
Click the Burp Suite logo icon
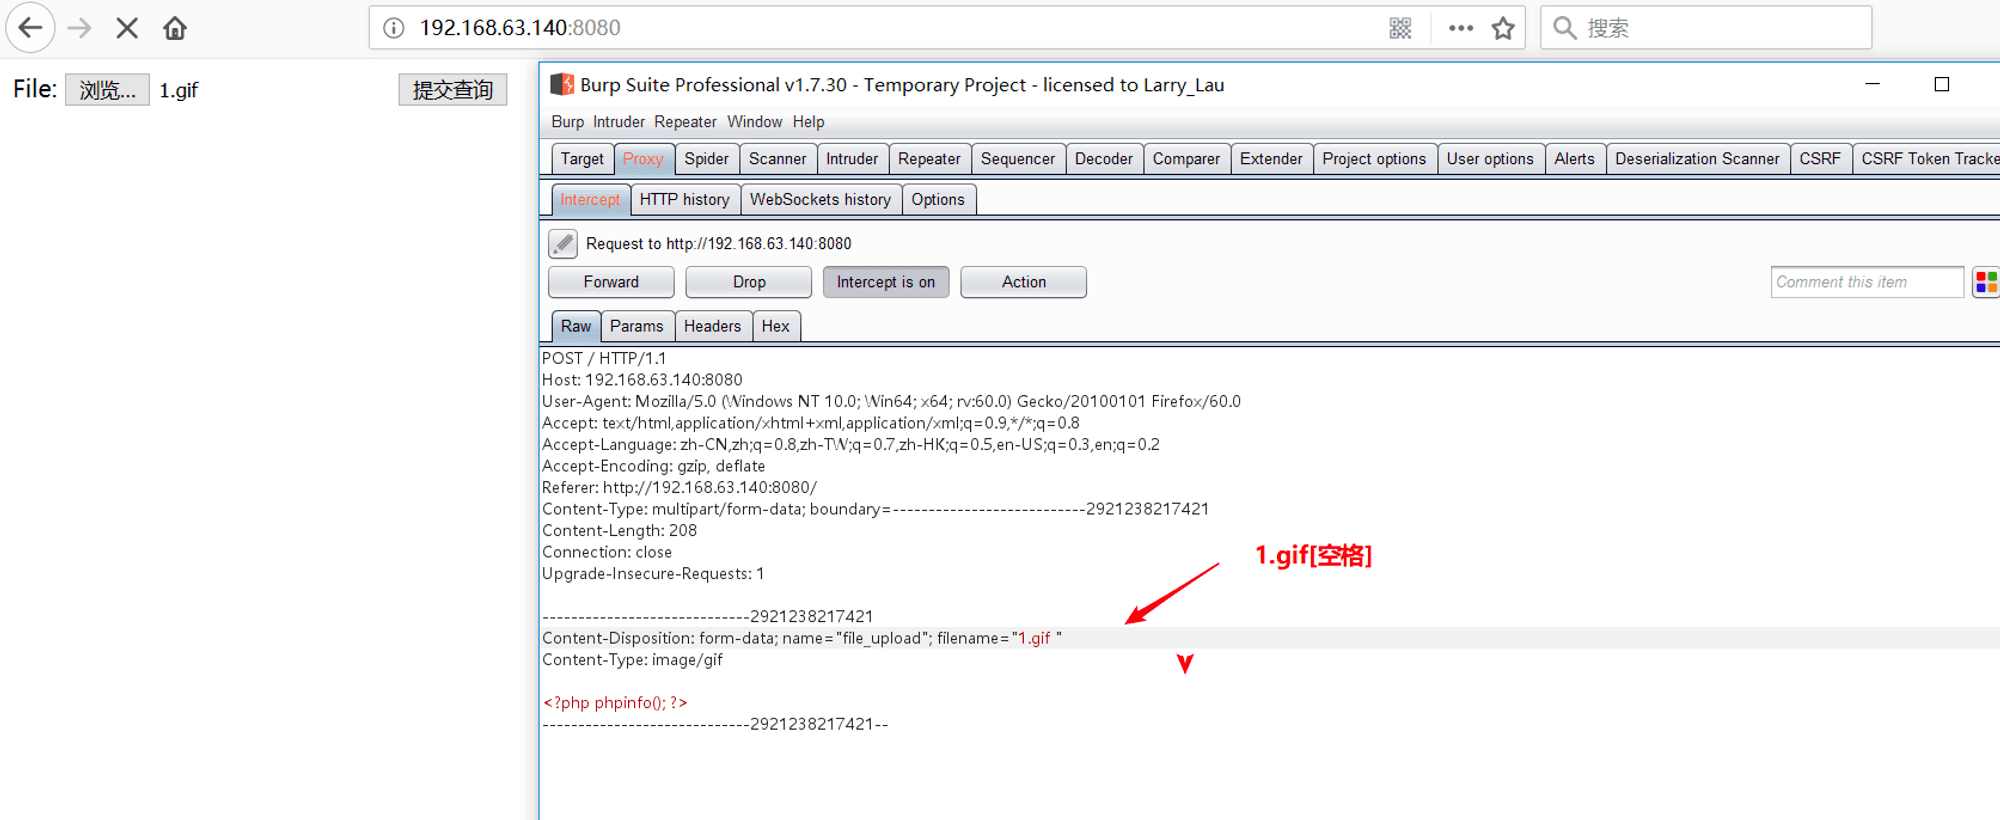562,85
